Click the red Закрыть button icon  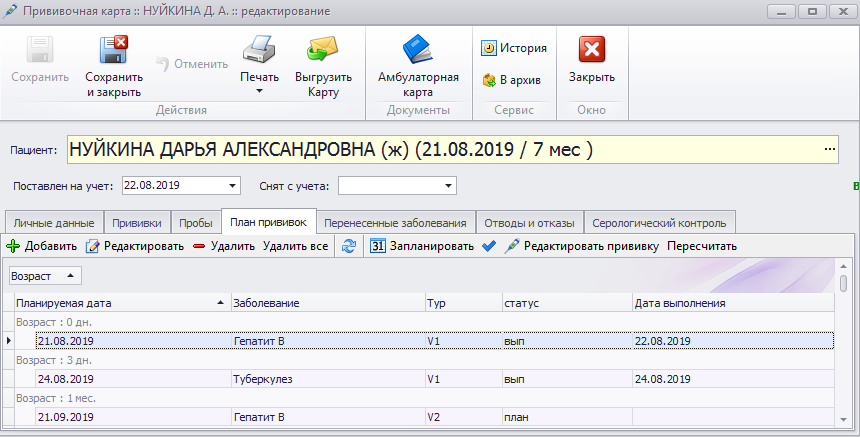pos(592,50)
